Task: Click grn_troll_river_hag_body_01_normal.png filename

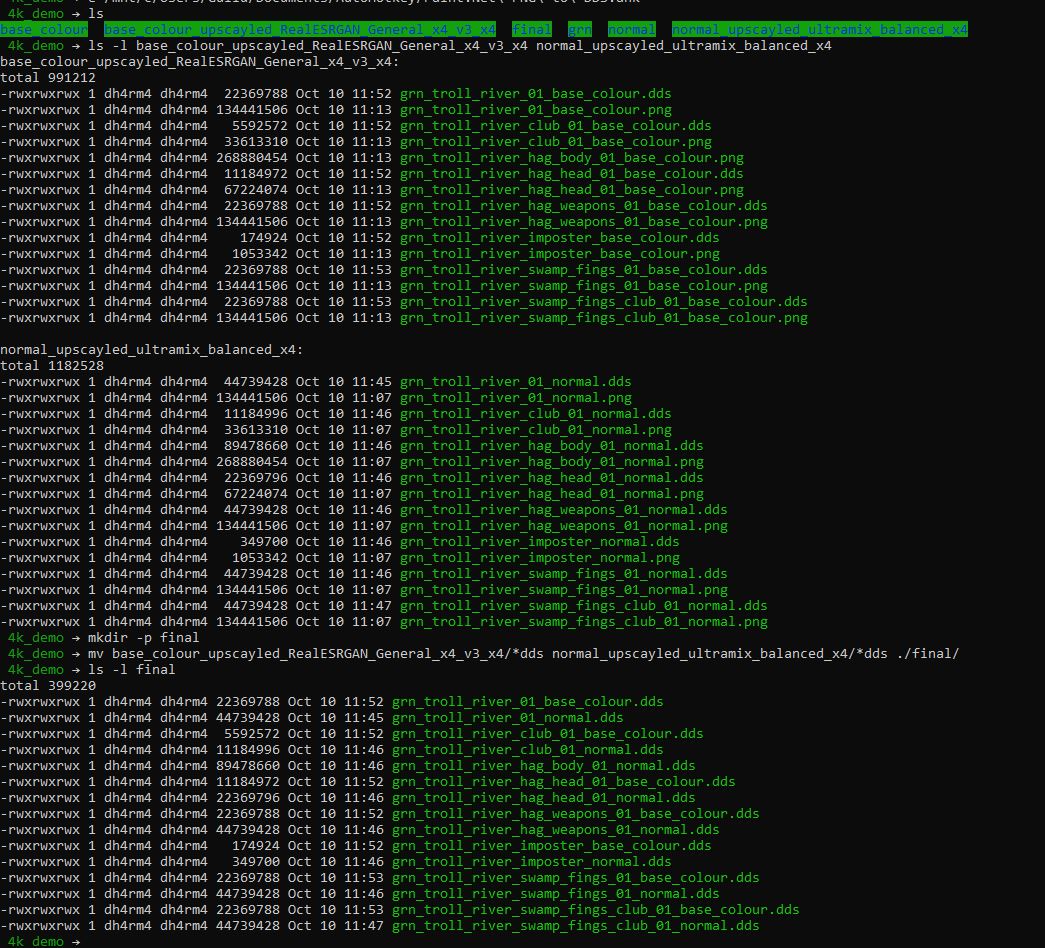Action: (x=552, y=462)
